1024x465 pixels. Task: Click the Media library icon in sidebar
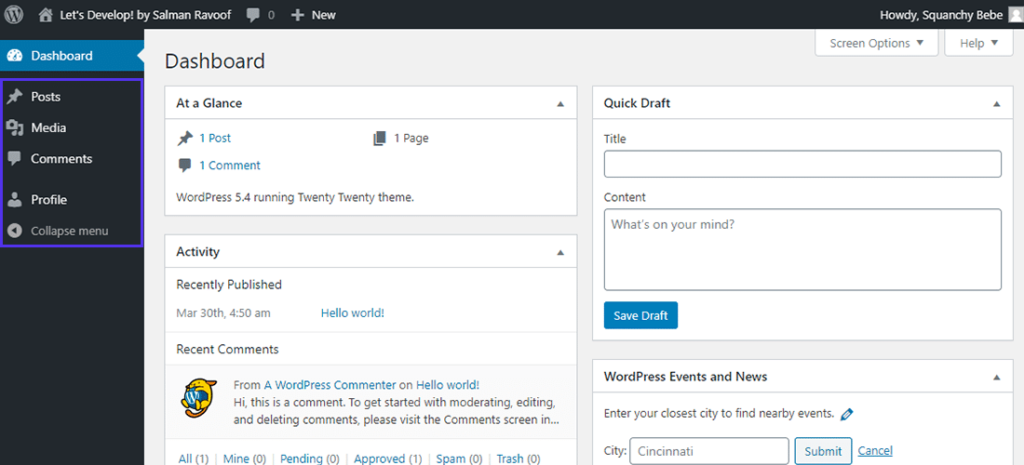tap(14, 128)
